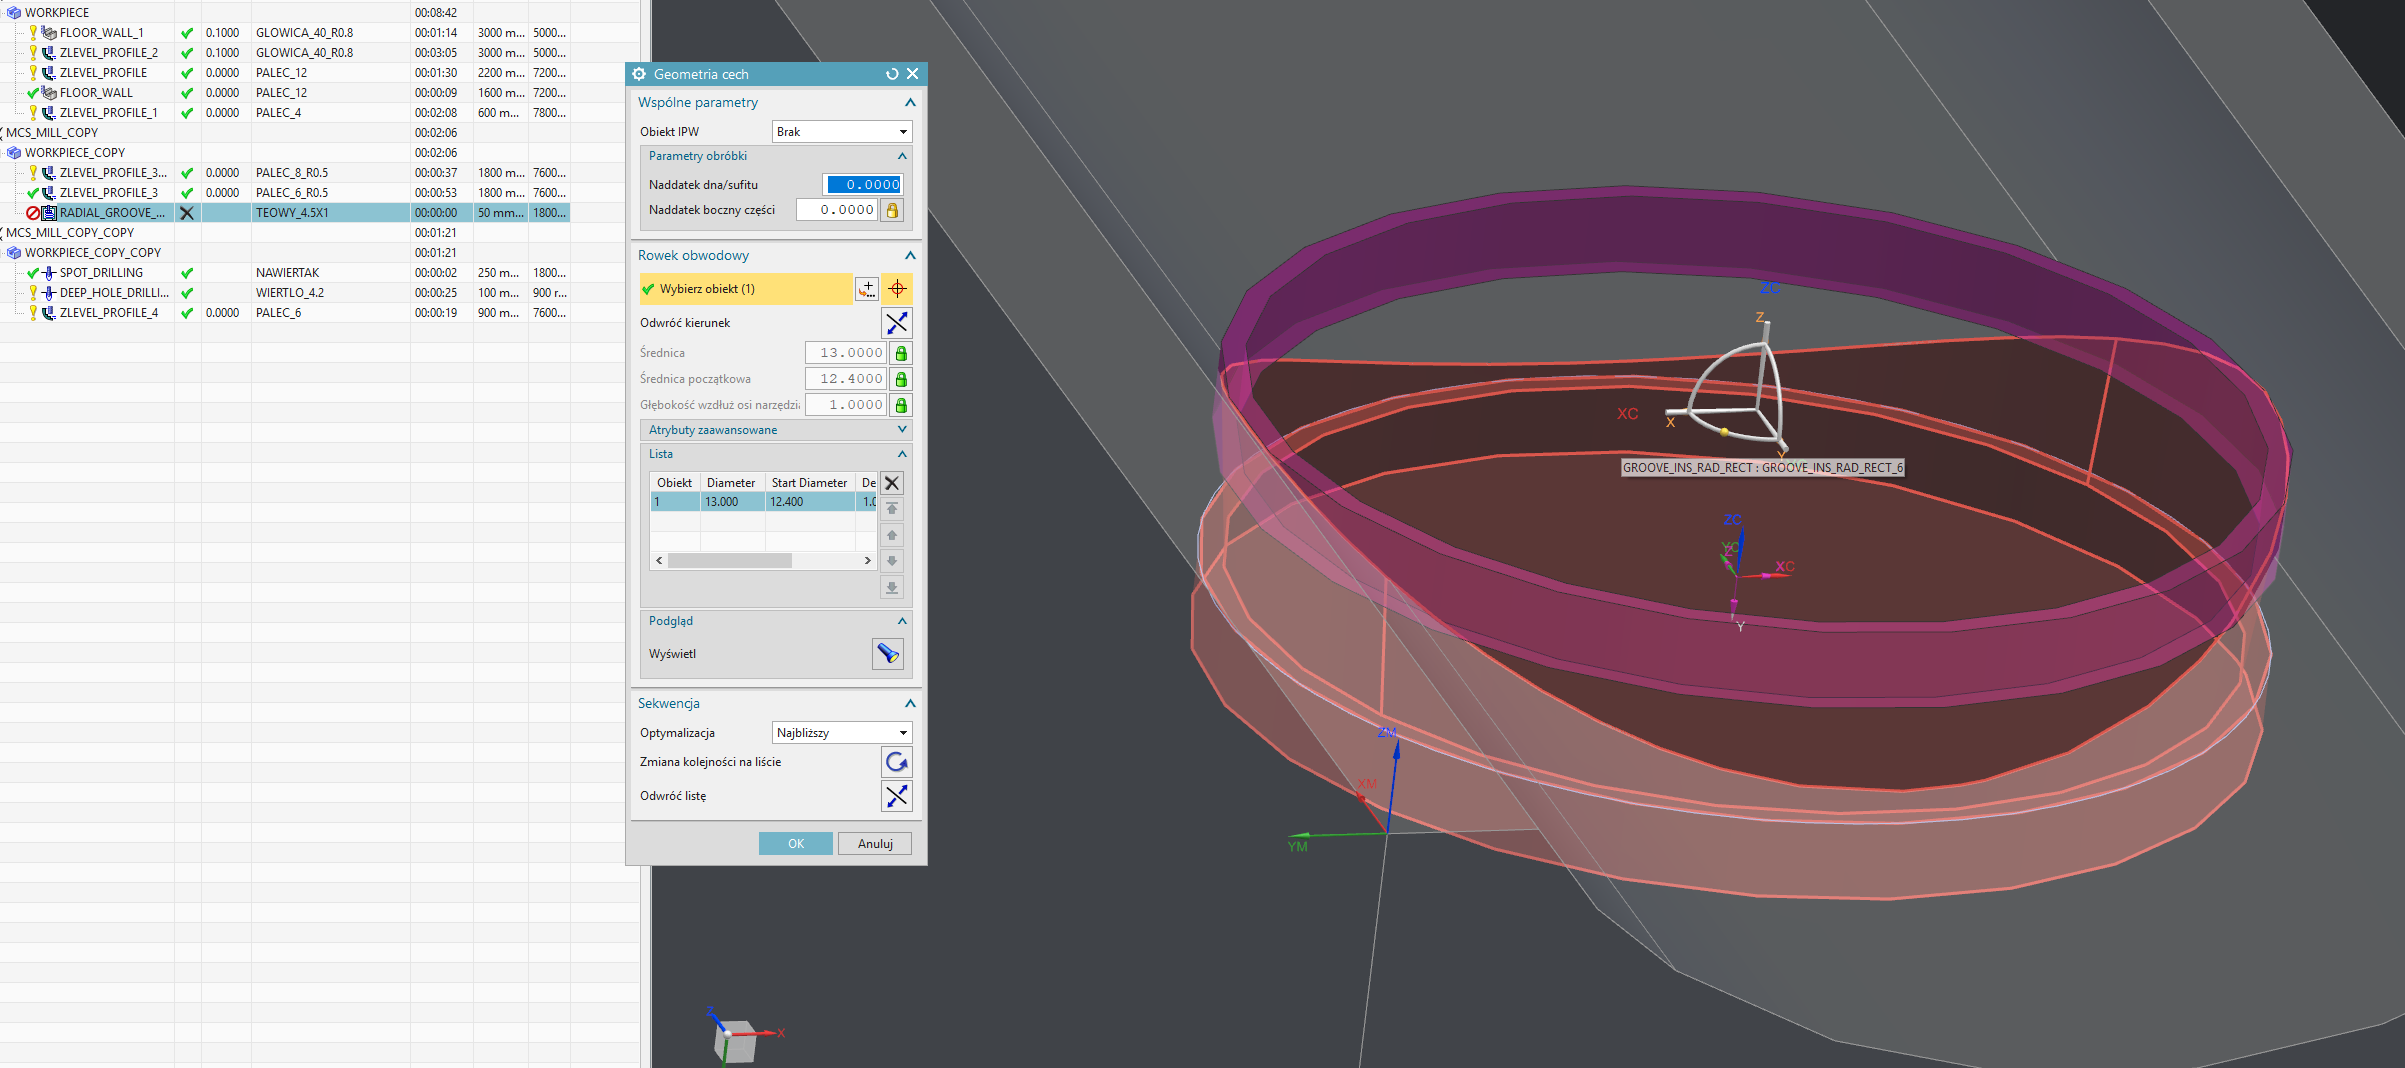The width and height of the screenshot is (2405, 1068).
Task: Click the list horizontal scrollbar left arrow
Action: [659, 561]
